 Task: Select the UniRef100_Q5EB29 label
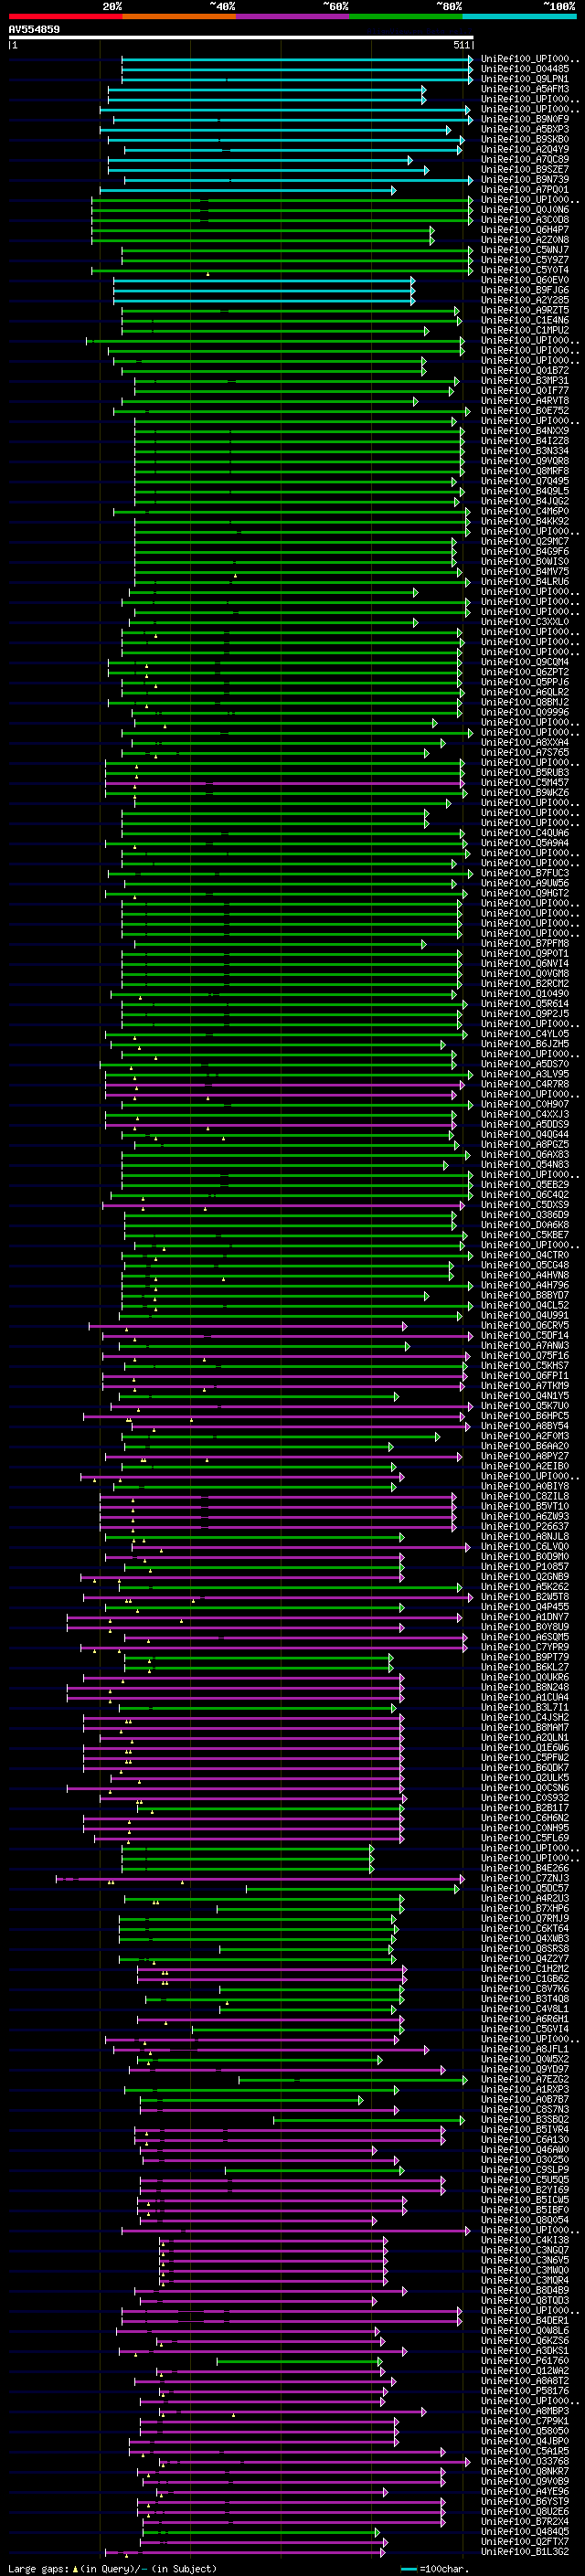(524, 1184)
